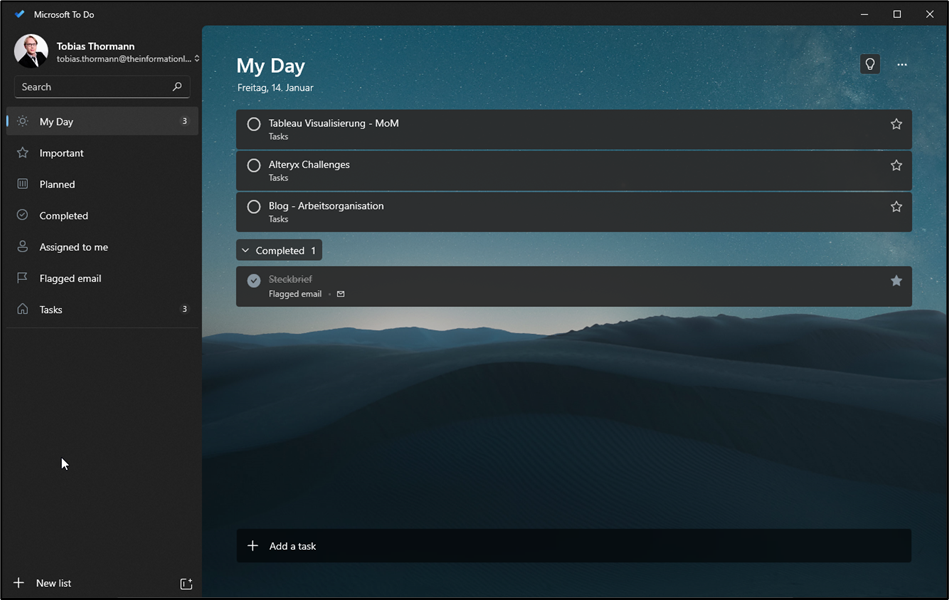The width and height of the screenshot is (949, 600).
Task: Click the My Day title heading
Action: tap(271, 66)
